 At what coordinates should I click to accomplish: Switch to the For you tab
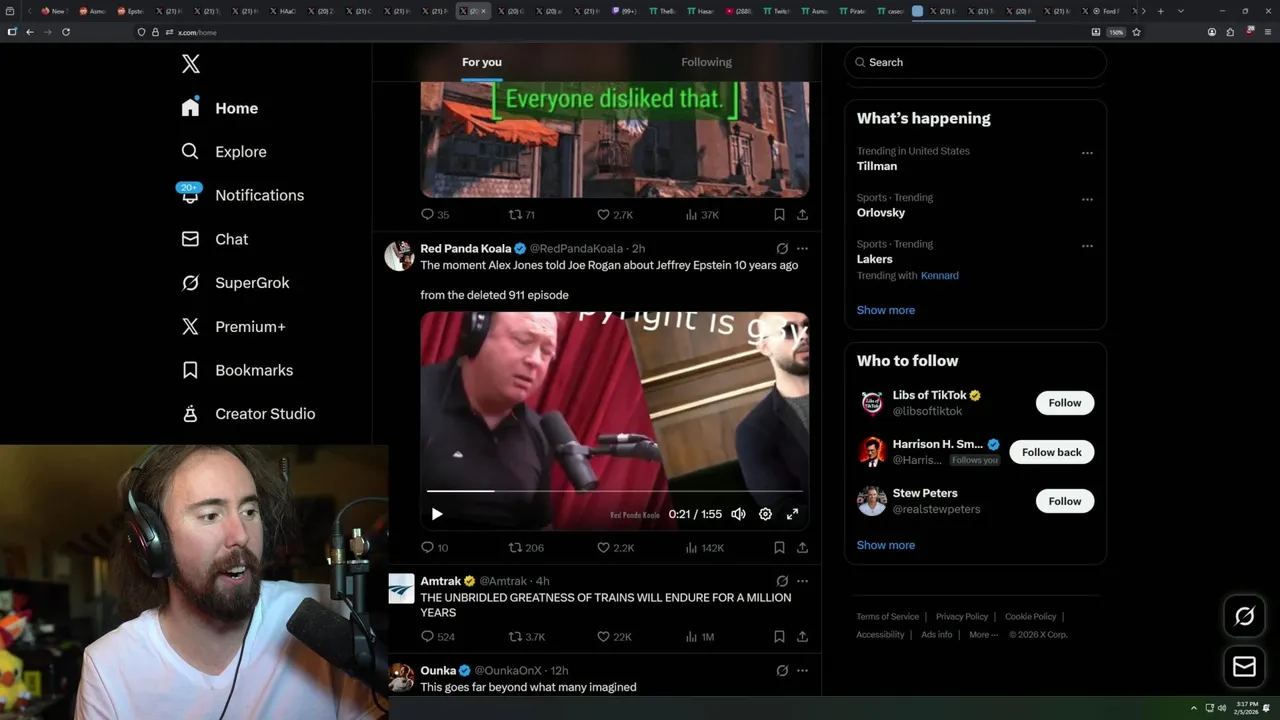482,62
